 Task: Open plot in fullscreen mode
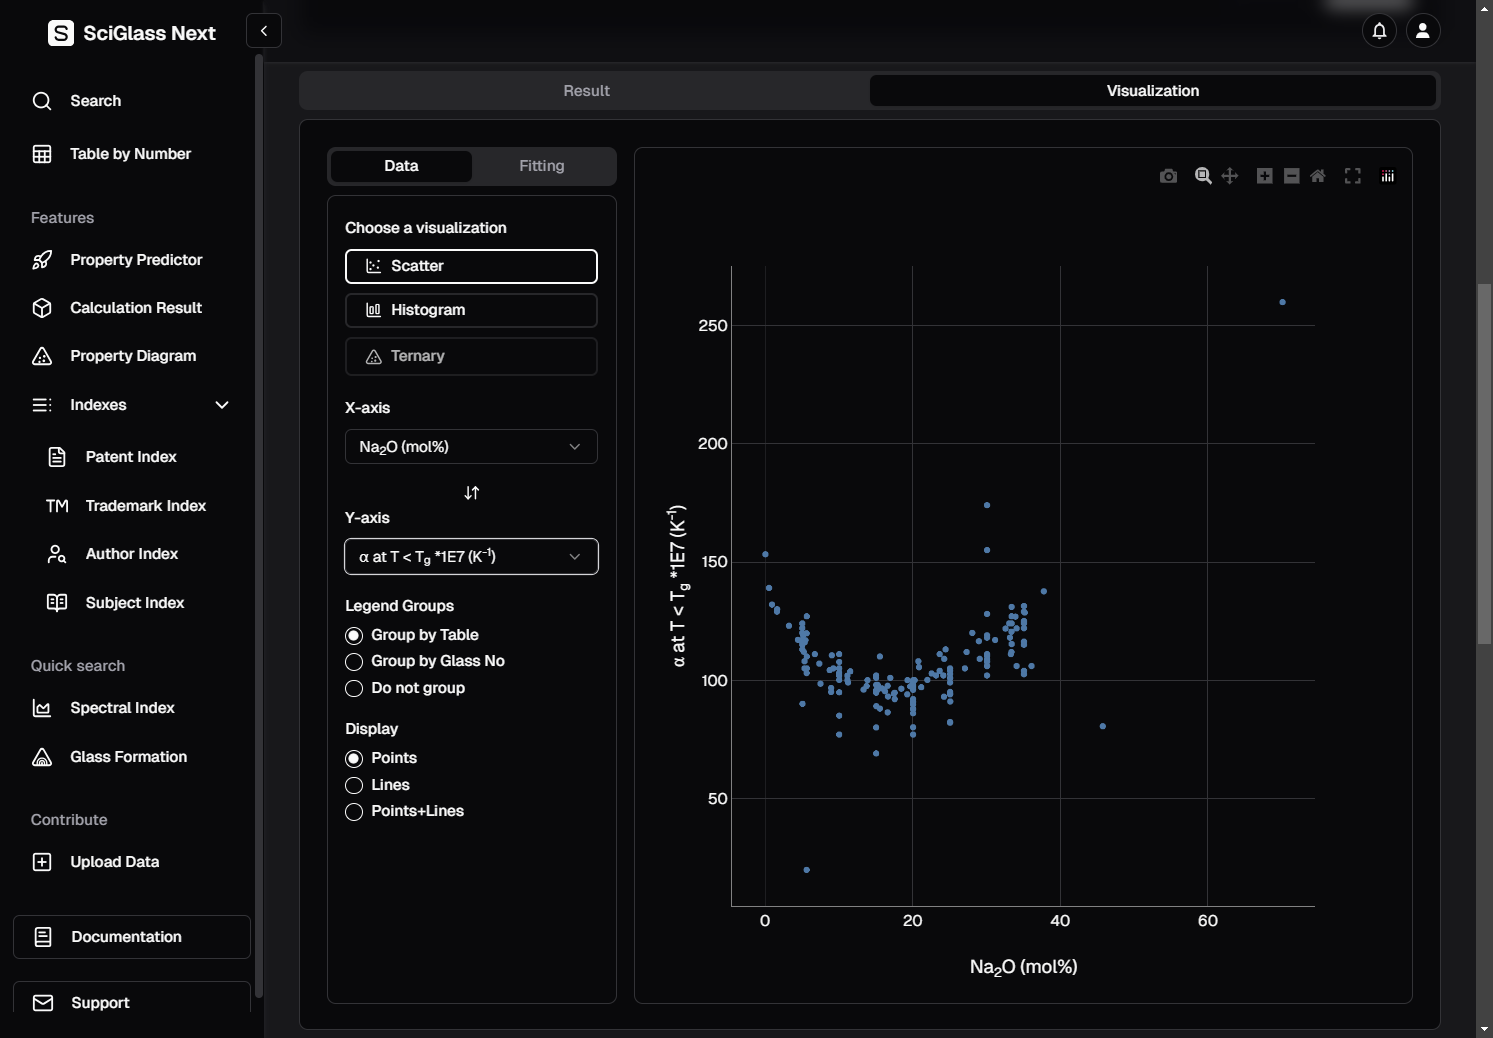pos(1352,176)
